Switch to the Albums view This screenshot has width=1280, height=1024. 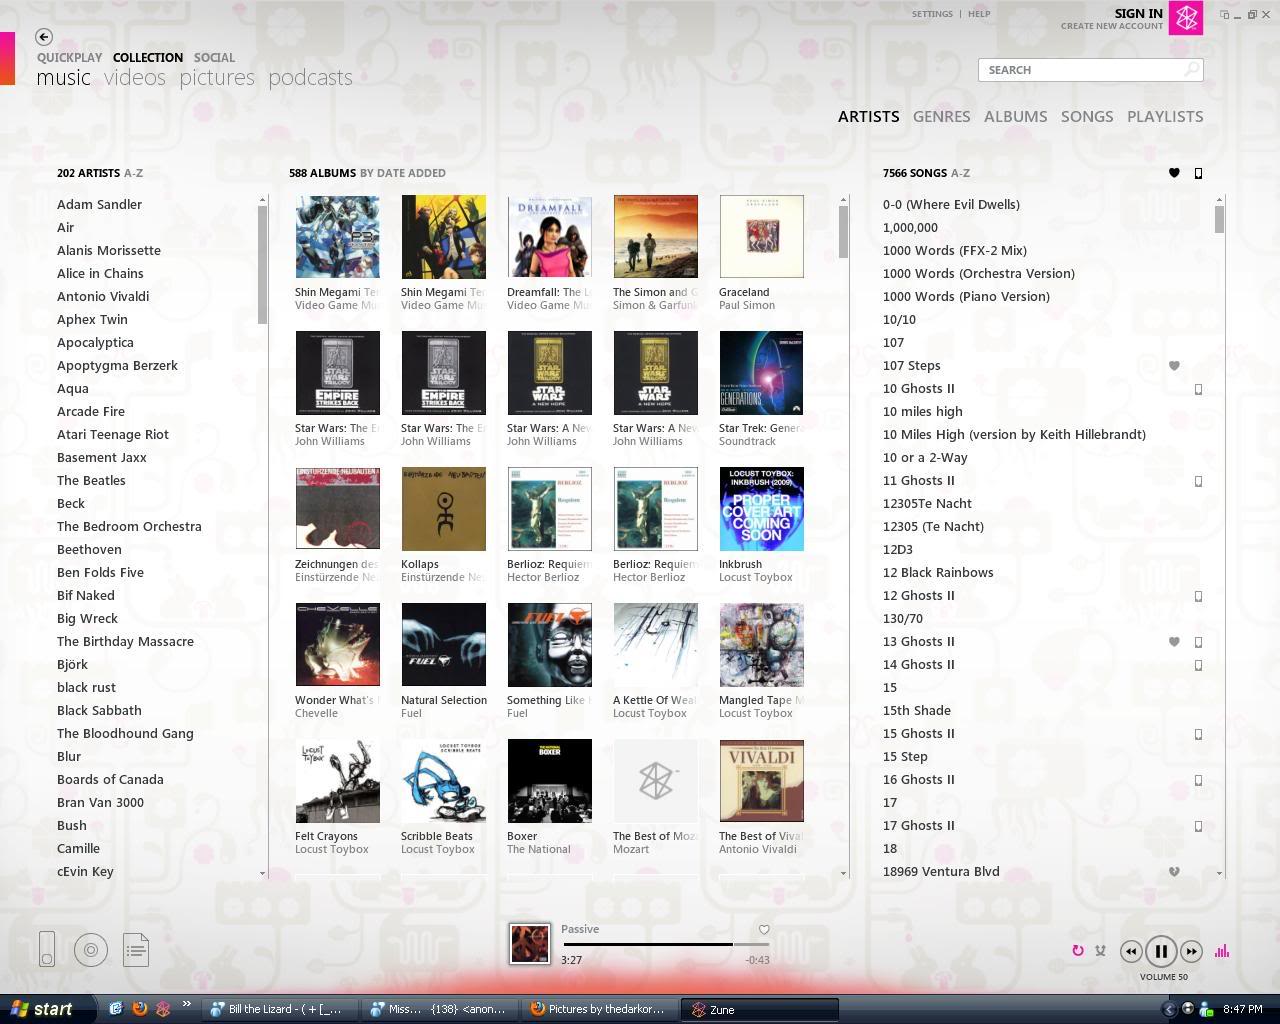pyautogui.click(x=1015, y=116)
